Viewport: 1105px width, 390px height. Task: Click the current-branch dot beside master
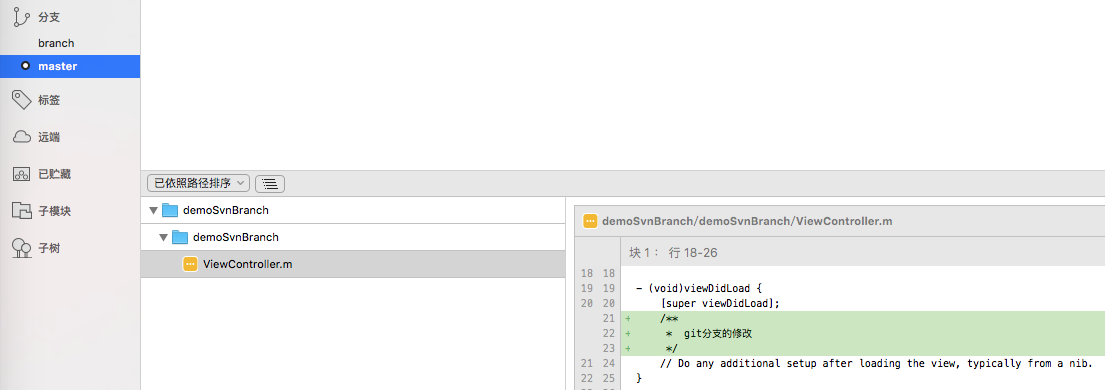tap(26, 66)
